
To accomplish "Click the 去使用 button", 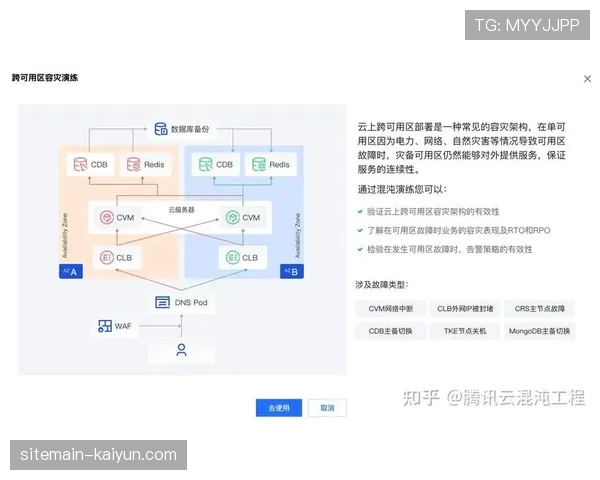I will pyautogui.click(x=279, y=408).
